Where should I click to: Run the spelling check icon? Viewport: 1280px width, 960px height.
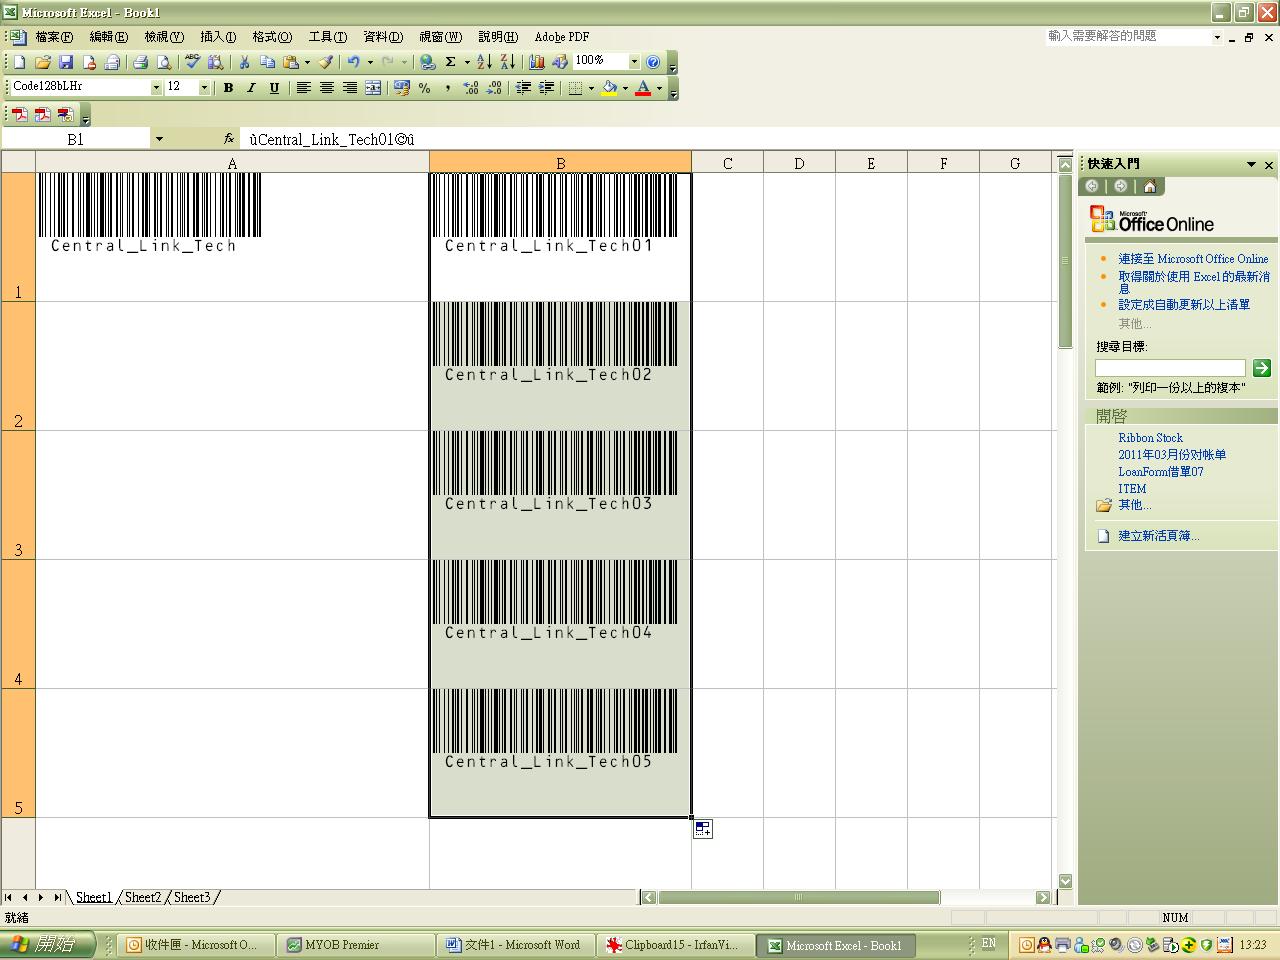(x=192, y=62)
